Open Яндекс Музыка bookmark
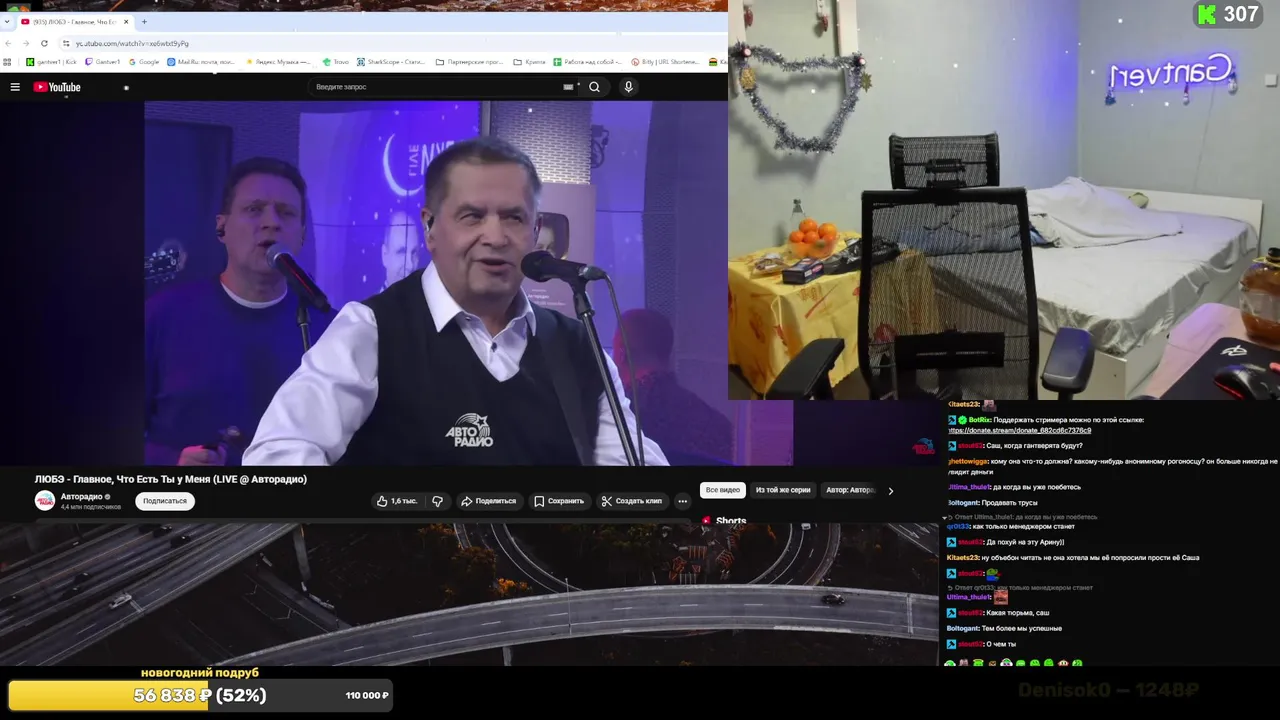The height and width of the screenshot is (720, 1280). click(x=279, y=62)
